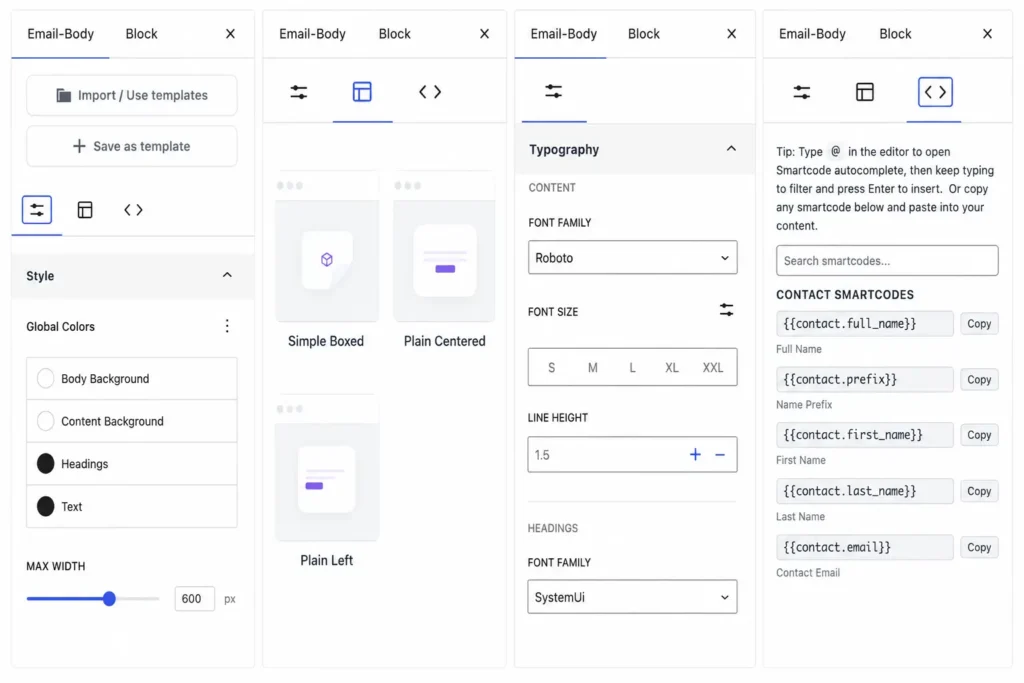Open the Content font family Roboto dropdown
This screenshot has height=683, width=1024.
click(x=632, y=258)
